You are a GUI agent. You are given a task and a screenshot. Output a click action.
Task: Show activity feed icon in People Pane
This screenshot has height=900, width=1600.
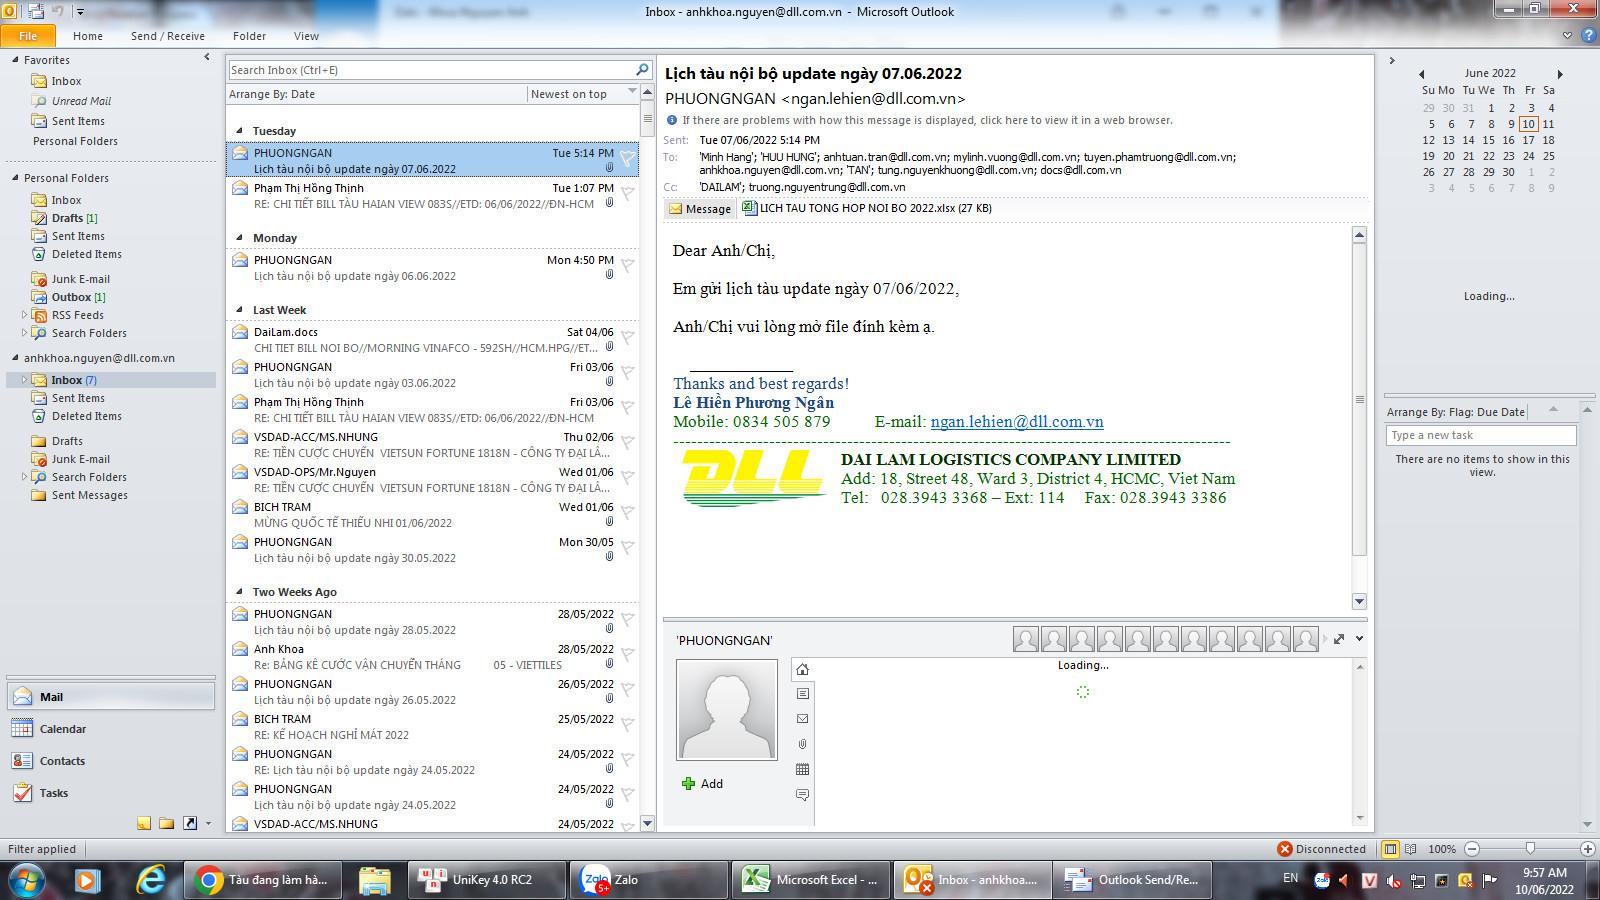[x=802, y=694]
